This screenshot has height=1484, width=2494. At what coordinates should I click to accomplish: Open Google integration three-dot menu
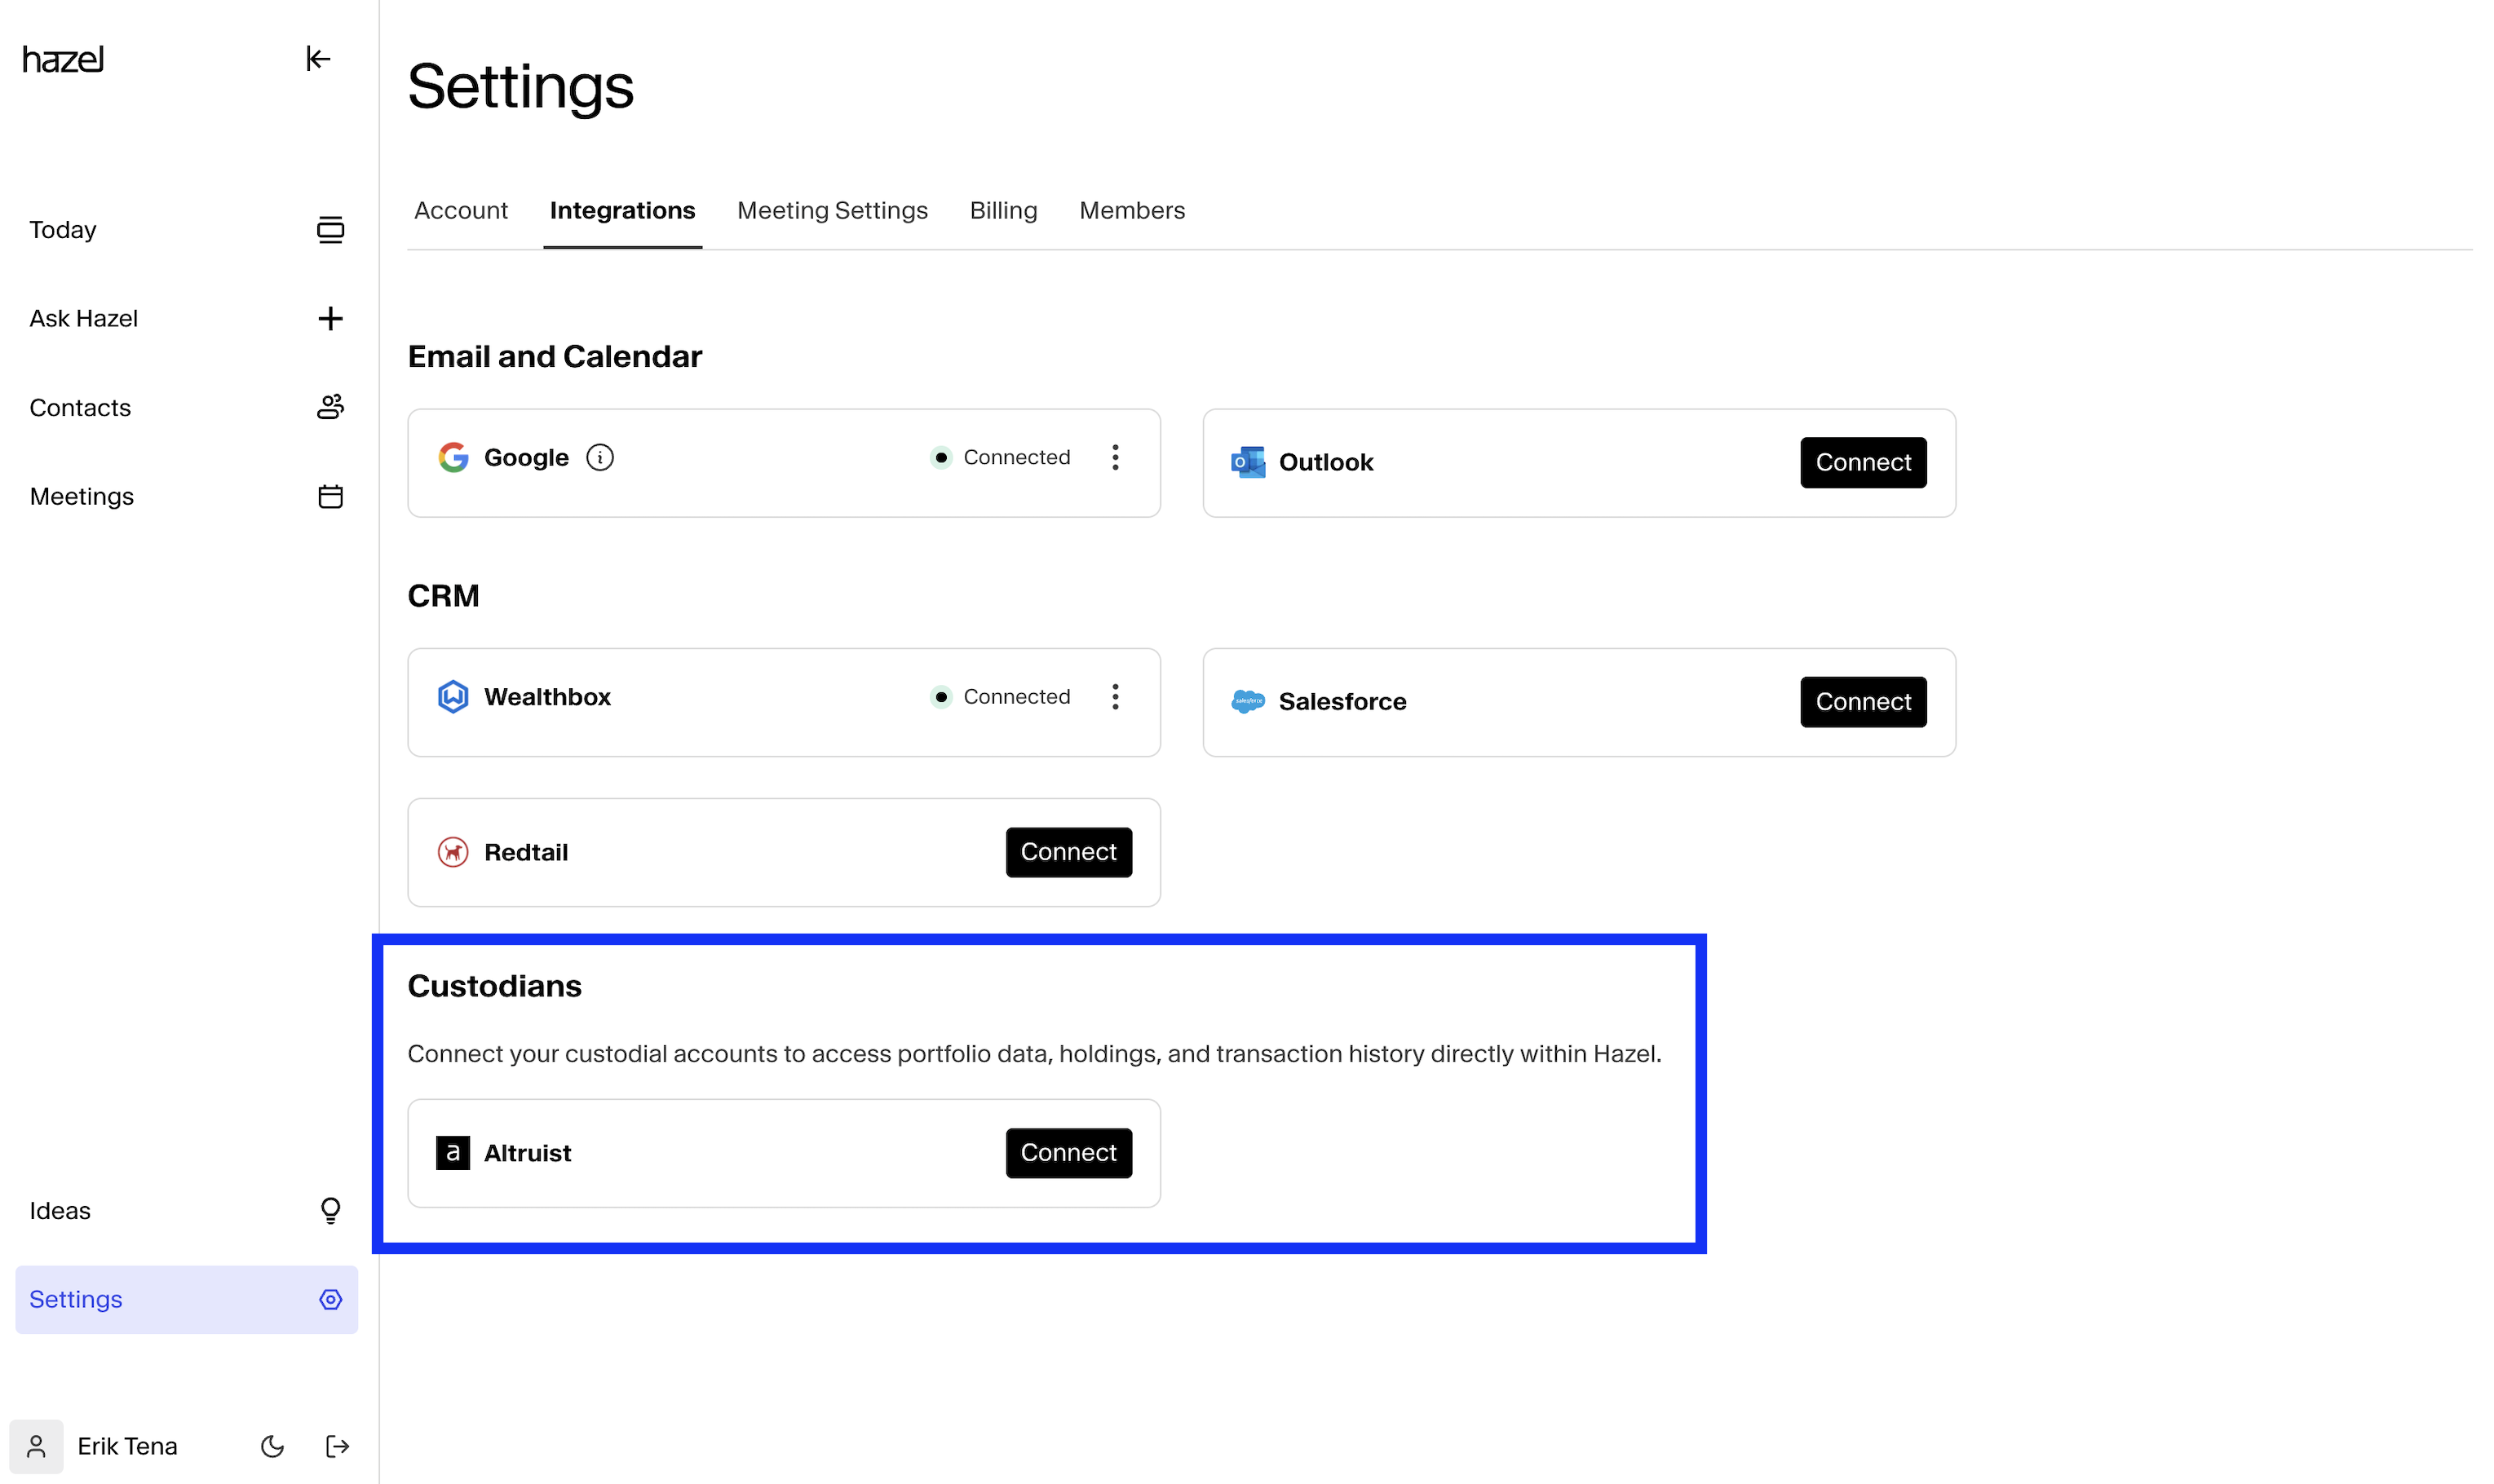(1115, 457)
